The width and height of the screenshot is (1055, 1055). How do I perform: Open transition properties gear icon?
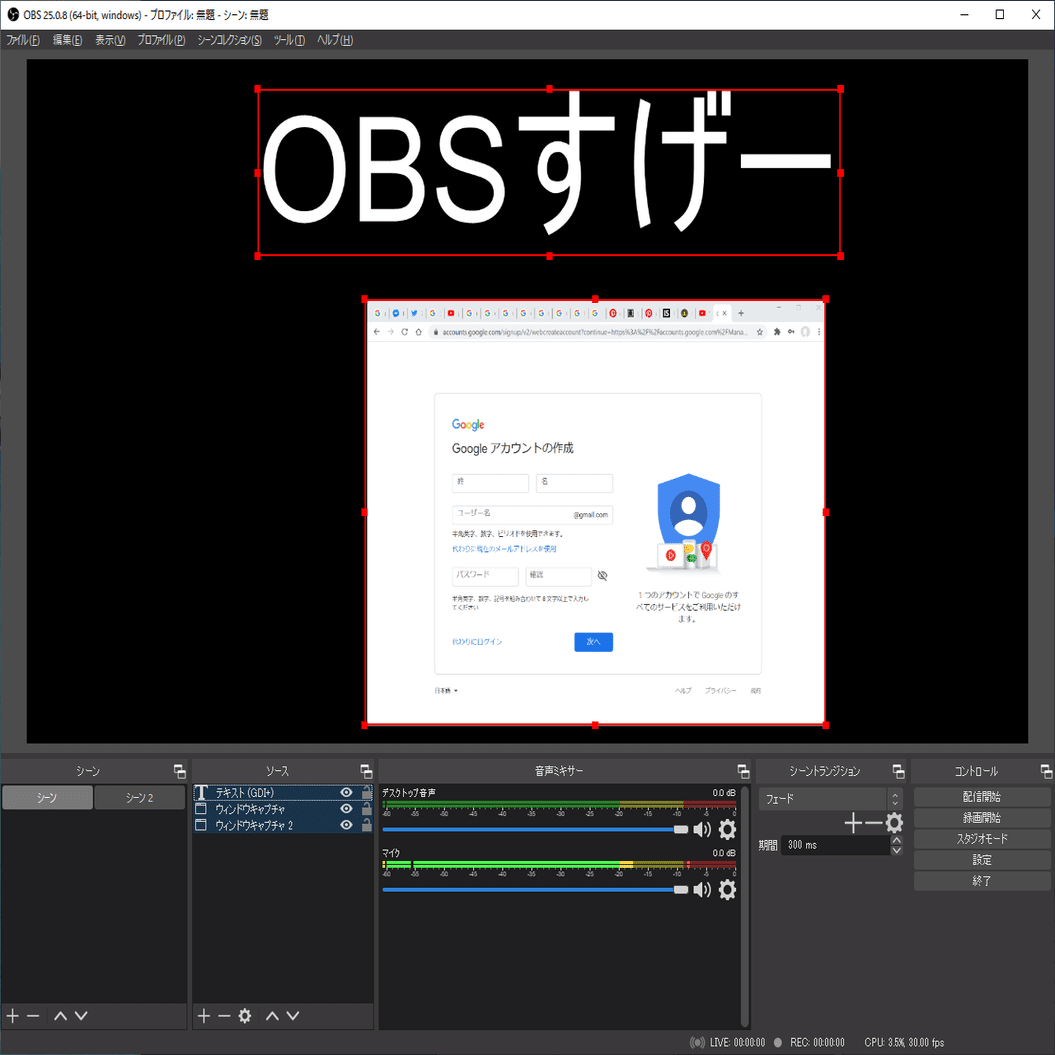tap(894, 823)
